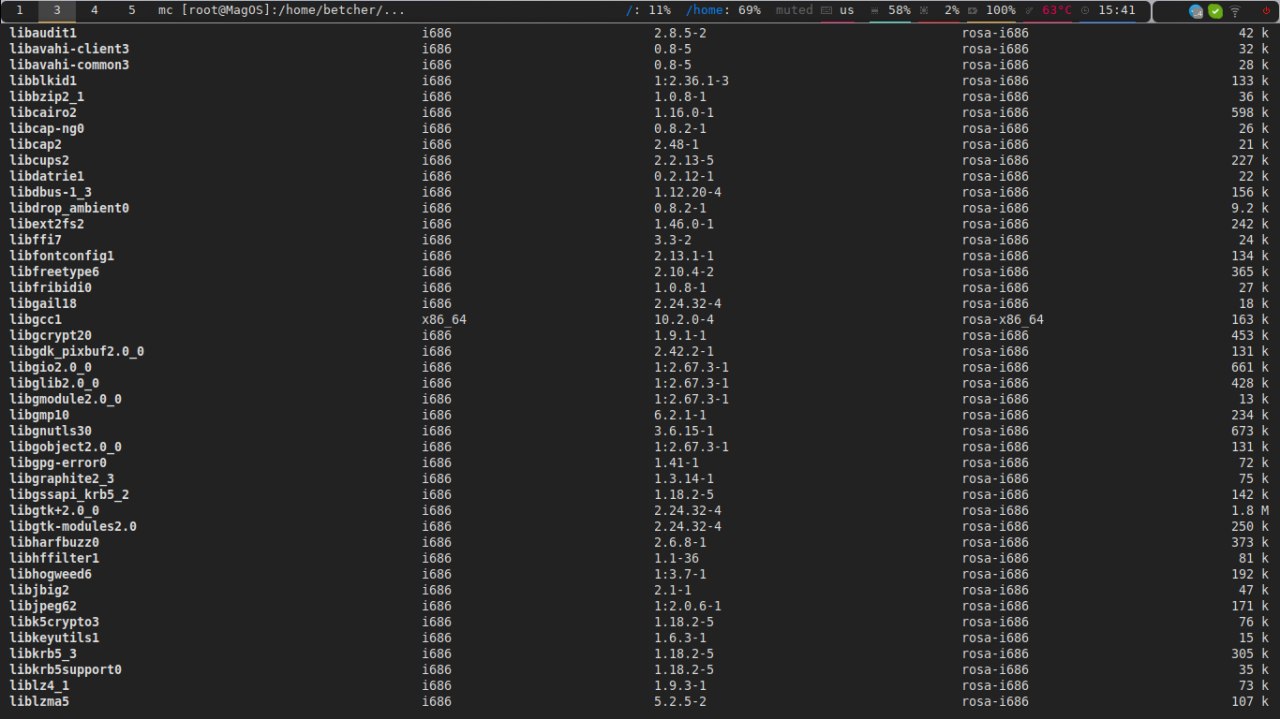Select the libgdk_pixbuf2.0_0 package name
The image size is (1280, 719).
(77, 352)
